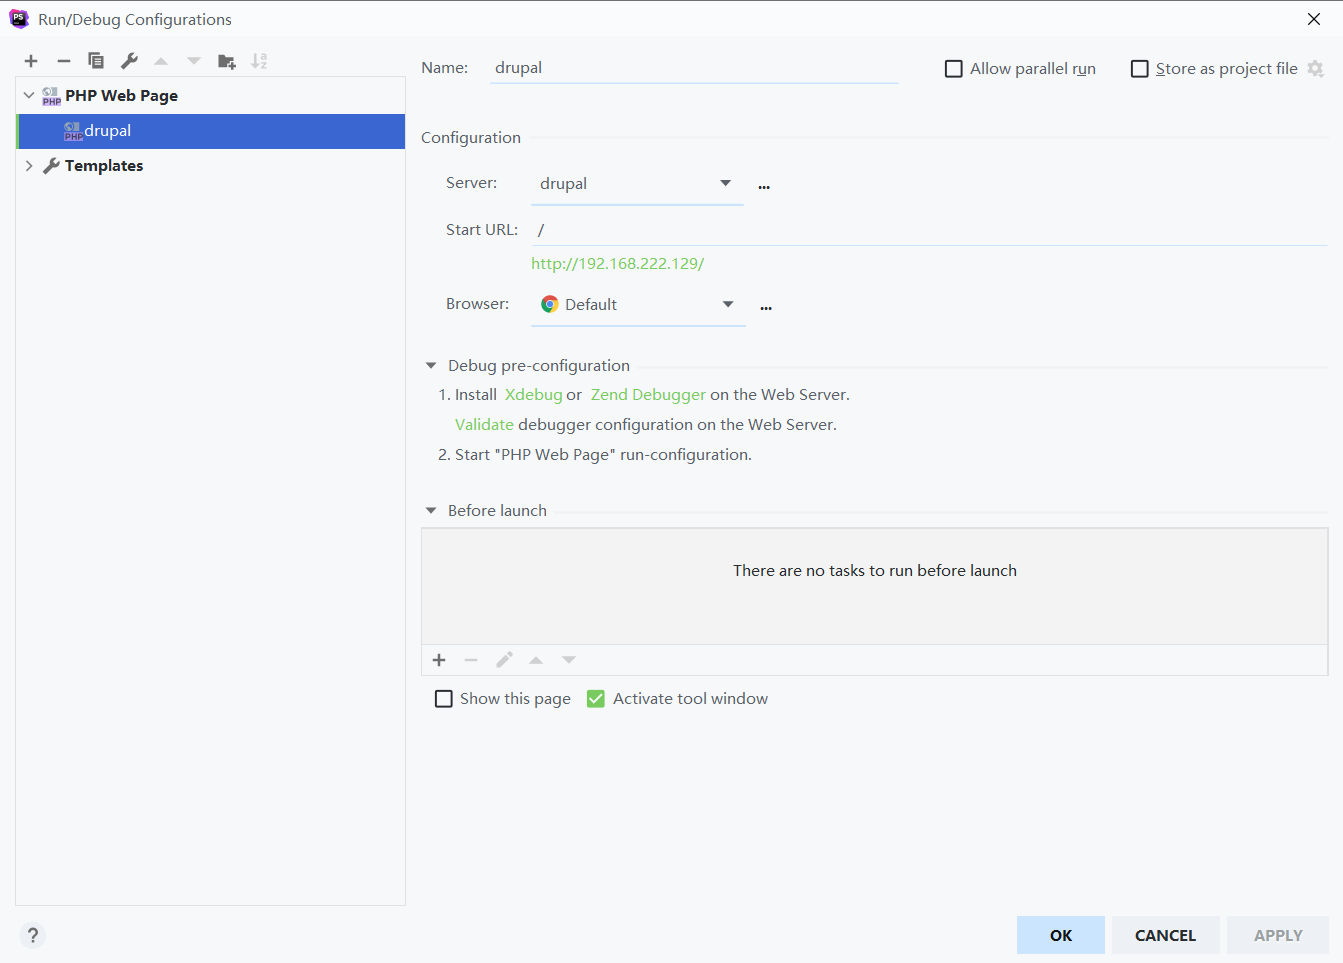The image size is (1343, 963).
Task: Open gear settings beside Store as project file
Action: tap(1315, 68)
